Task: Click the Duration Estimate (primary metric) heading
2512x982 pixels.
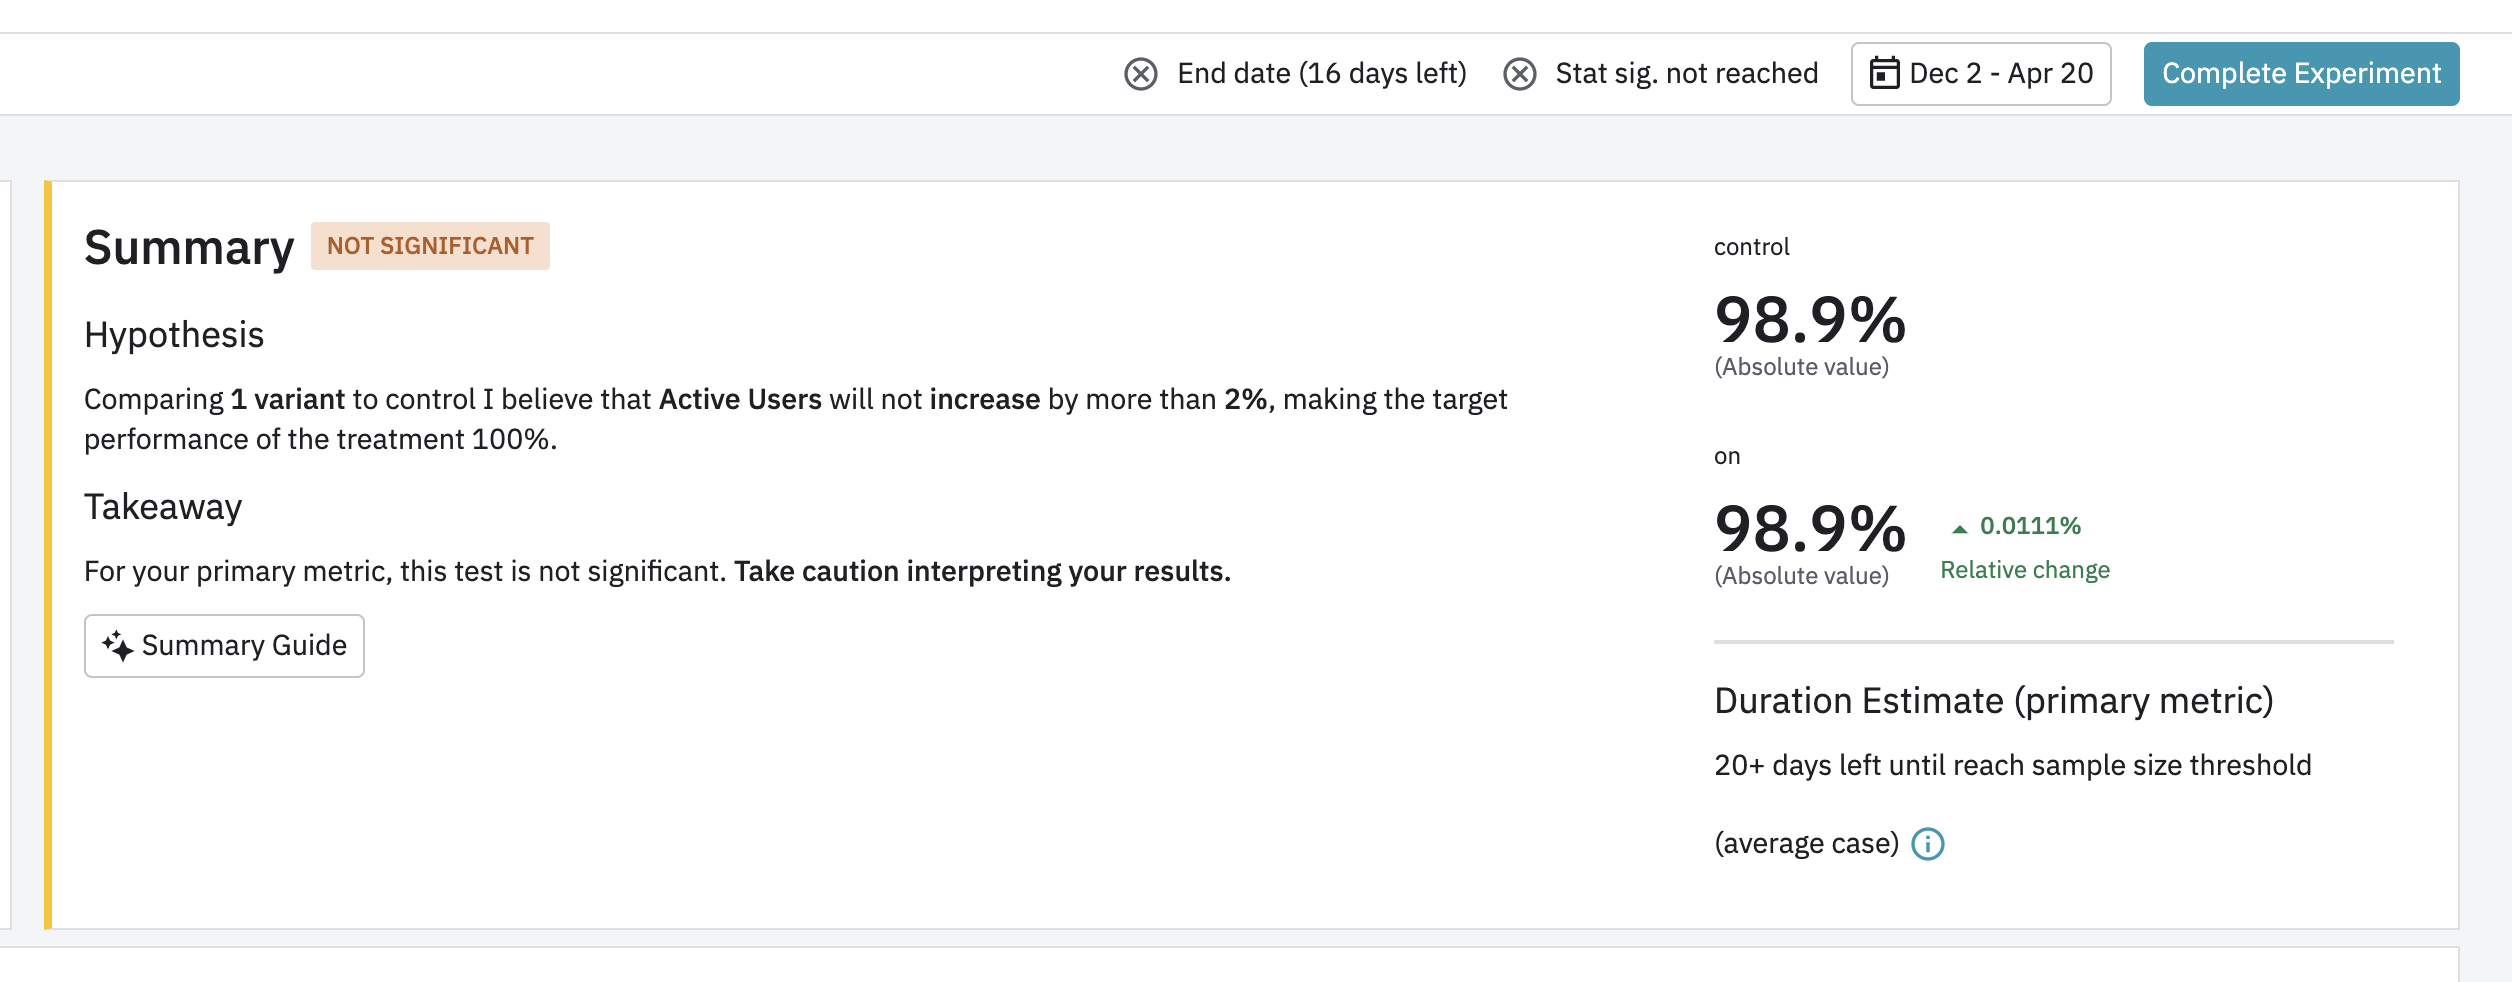Action: point(1993,701)
